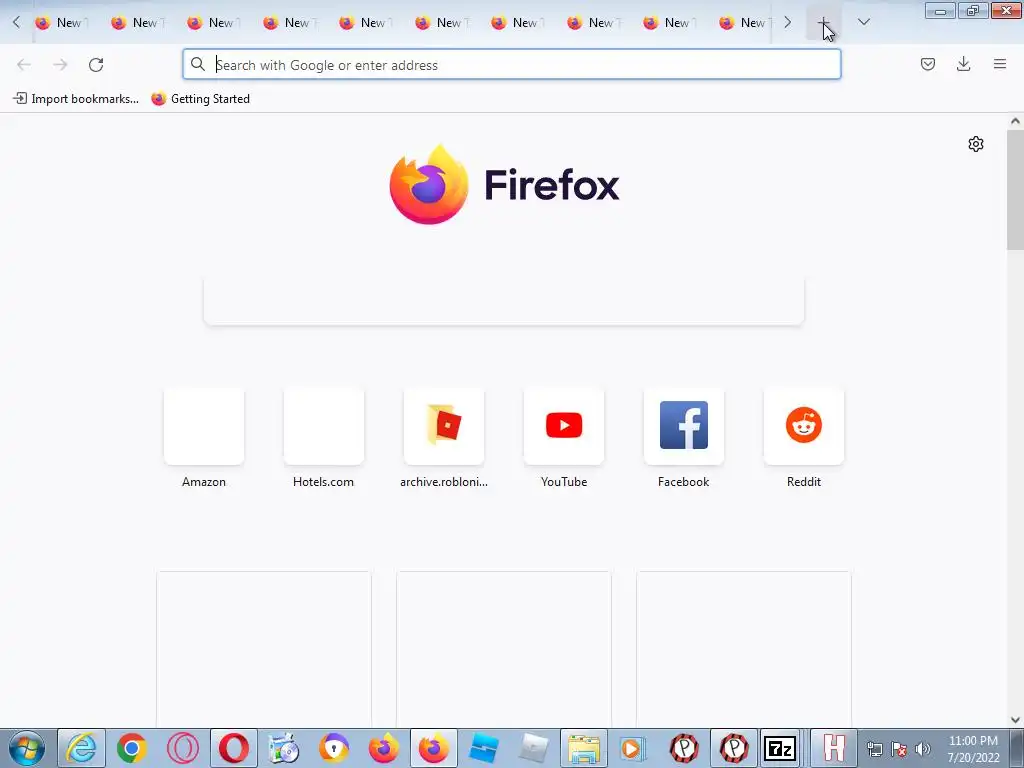
Task: Reload the current page
Action: (96, 64)
